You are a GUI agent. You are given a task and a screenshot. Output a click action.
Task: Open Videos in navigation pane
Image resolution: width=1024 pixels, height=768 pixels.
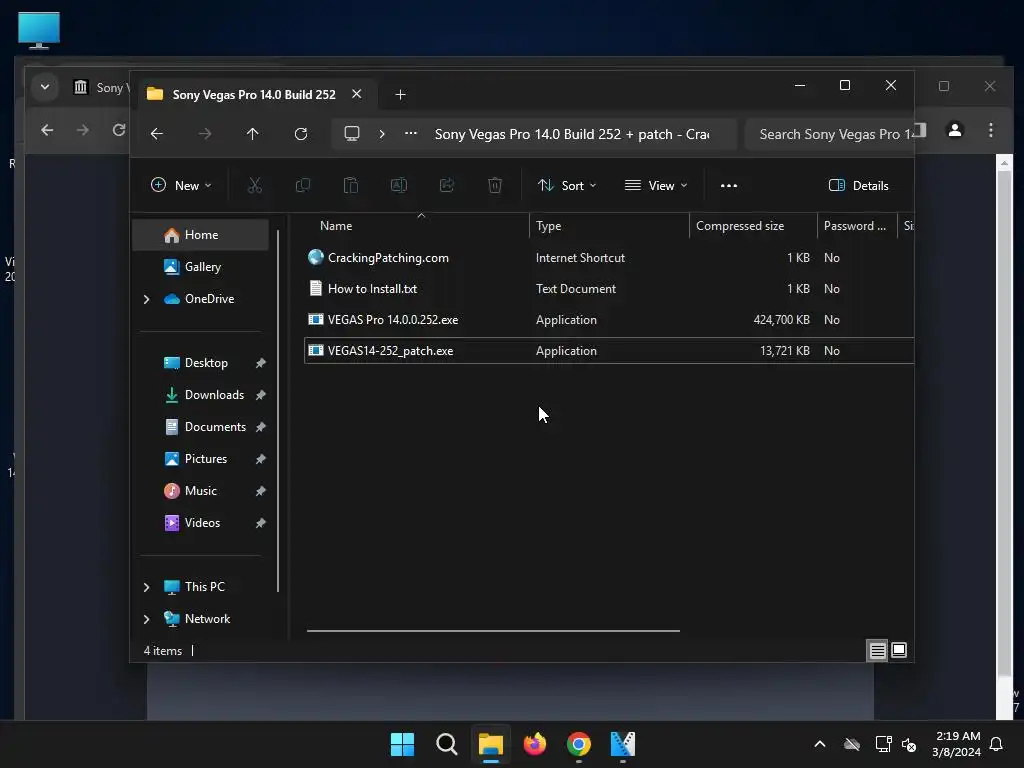coord(200,523)
